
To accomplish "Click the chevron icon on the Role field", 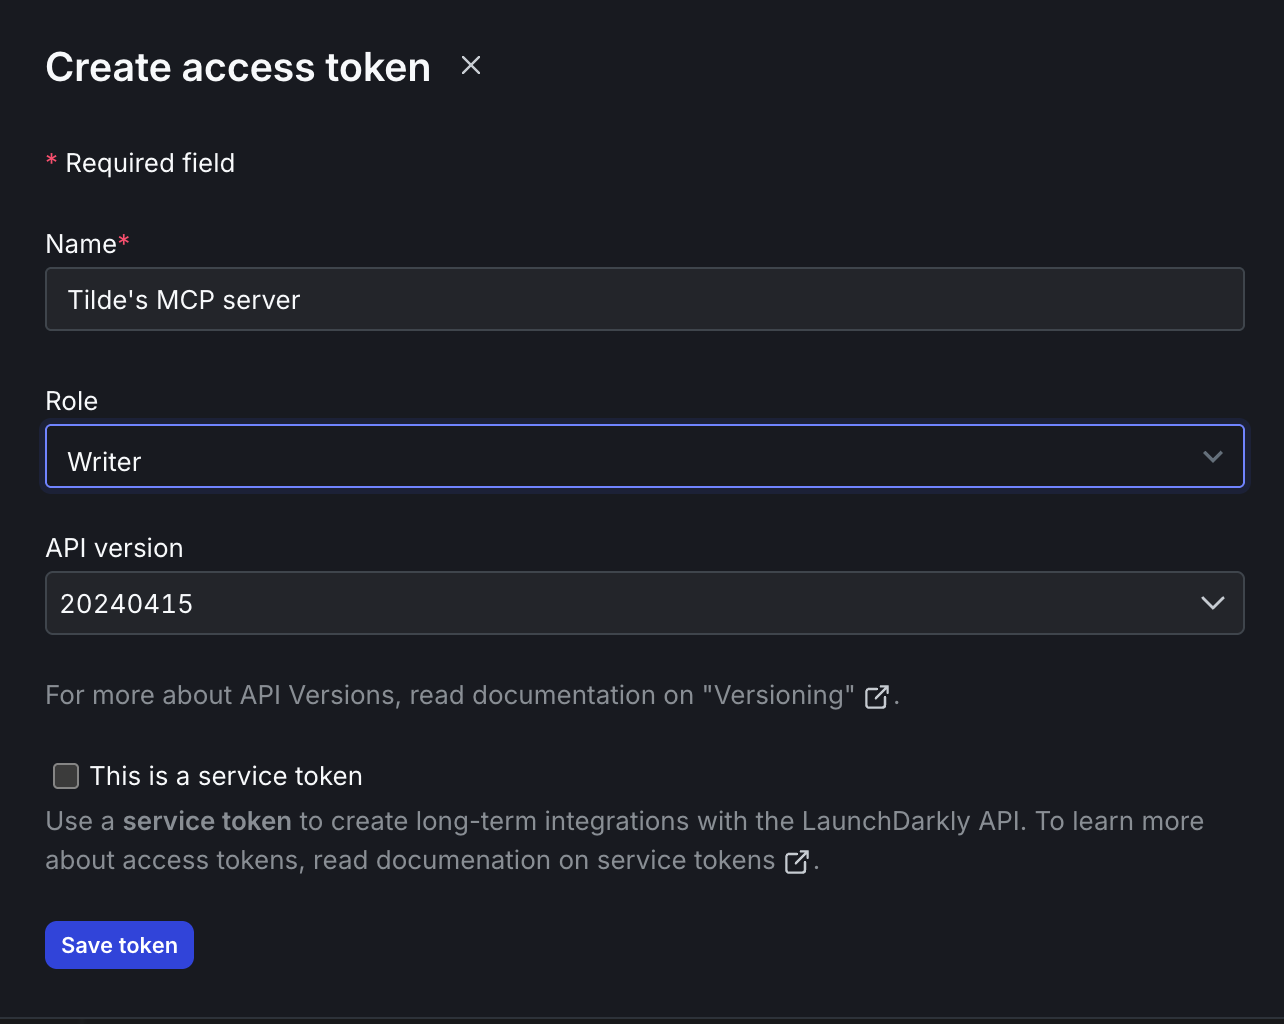I will point(1213,456).
